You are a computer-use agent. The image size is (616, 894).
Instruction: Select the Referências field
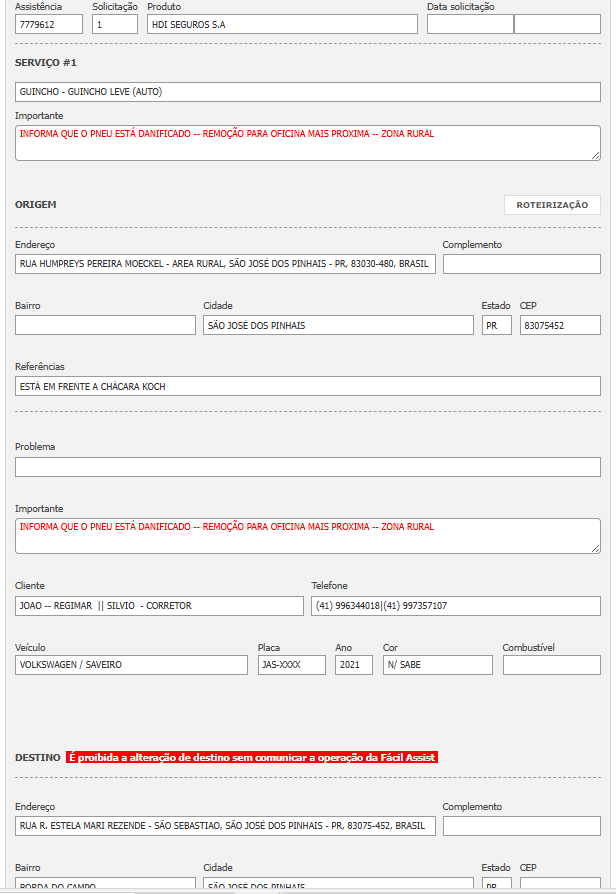[308, 386]
